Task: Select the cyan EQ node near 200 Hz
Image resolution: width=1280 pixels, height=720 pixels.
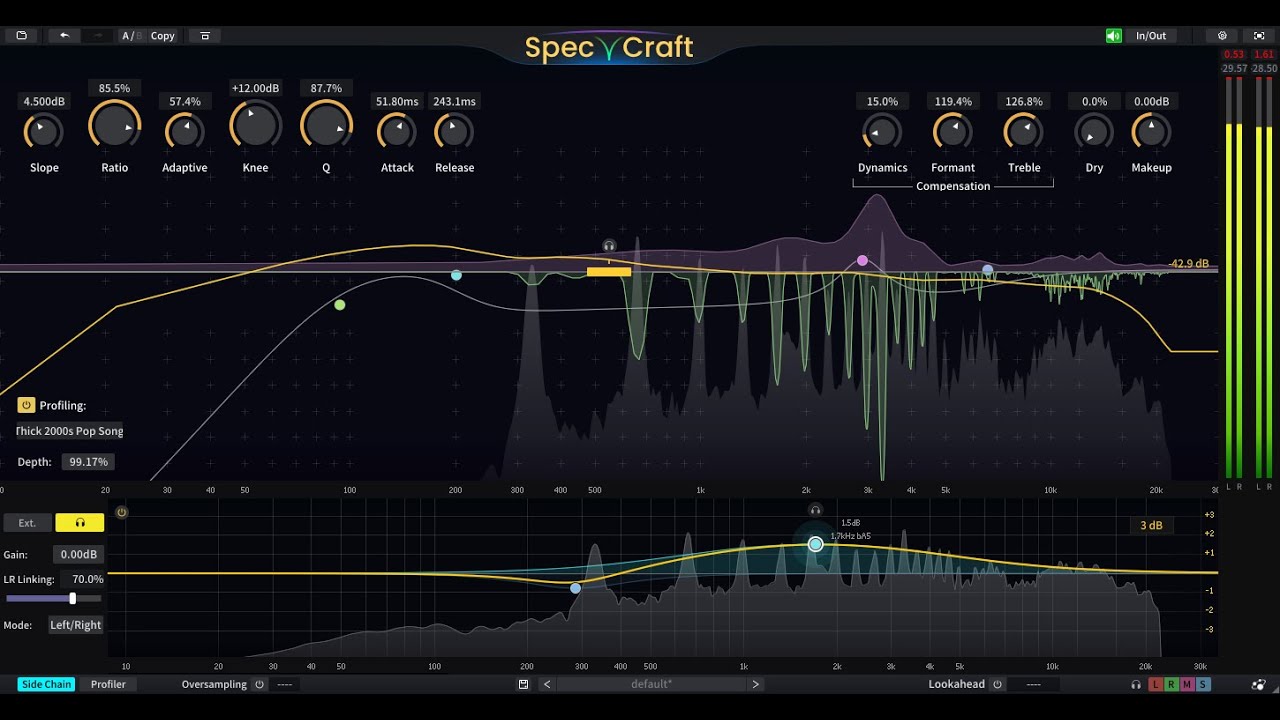Action: coord(456,275)
